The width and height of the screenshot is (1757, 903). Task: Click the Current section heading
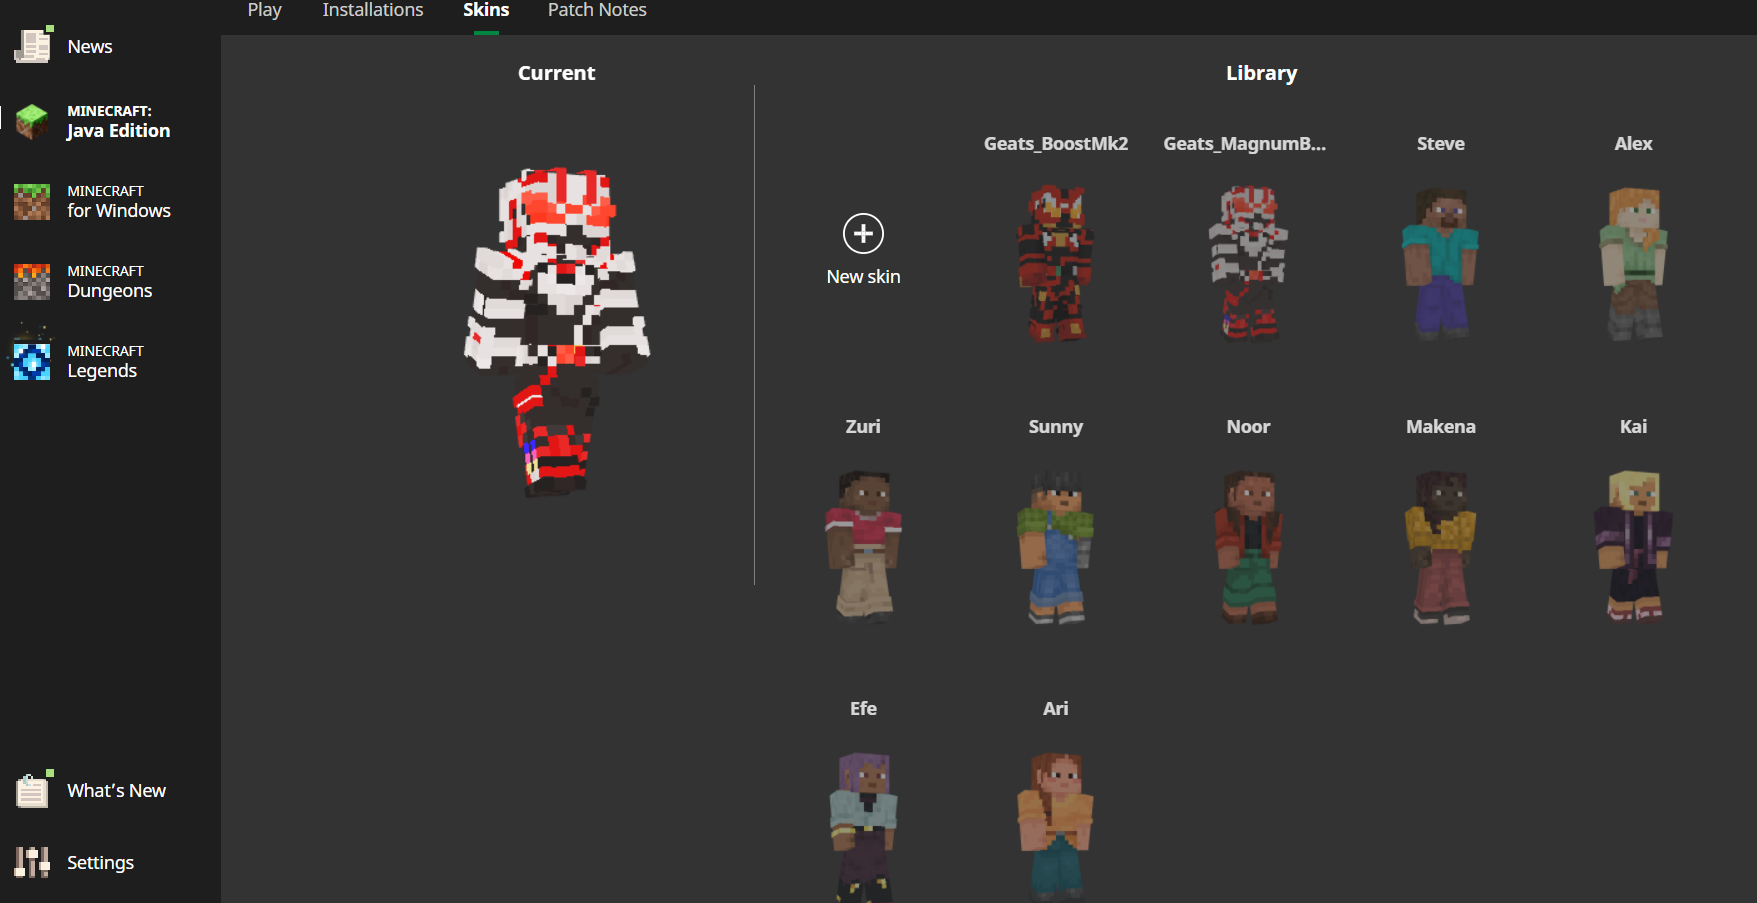(x=556, y=73)
